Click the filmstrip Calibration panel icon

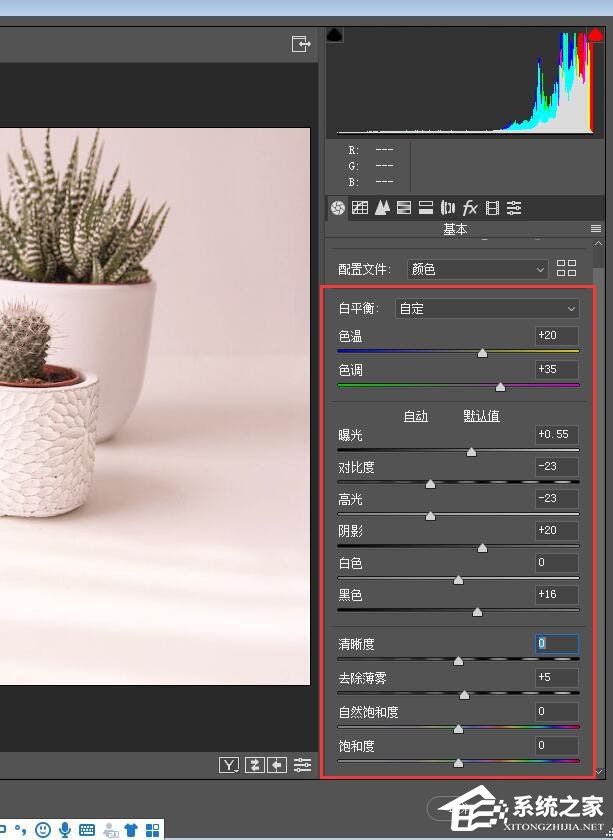(492, 208)
